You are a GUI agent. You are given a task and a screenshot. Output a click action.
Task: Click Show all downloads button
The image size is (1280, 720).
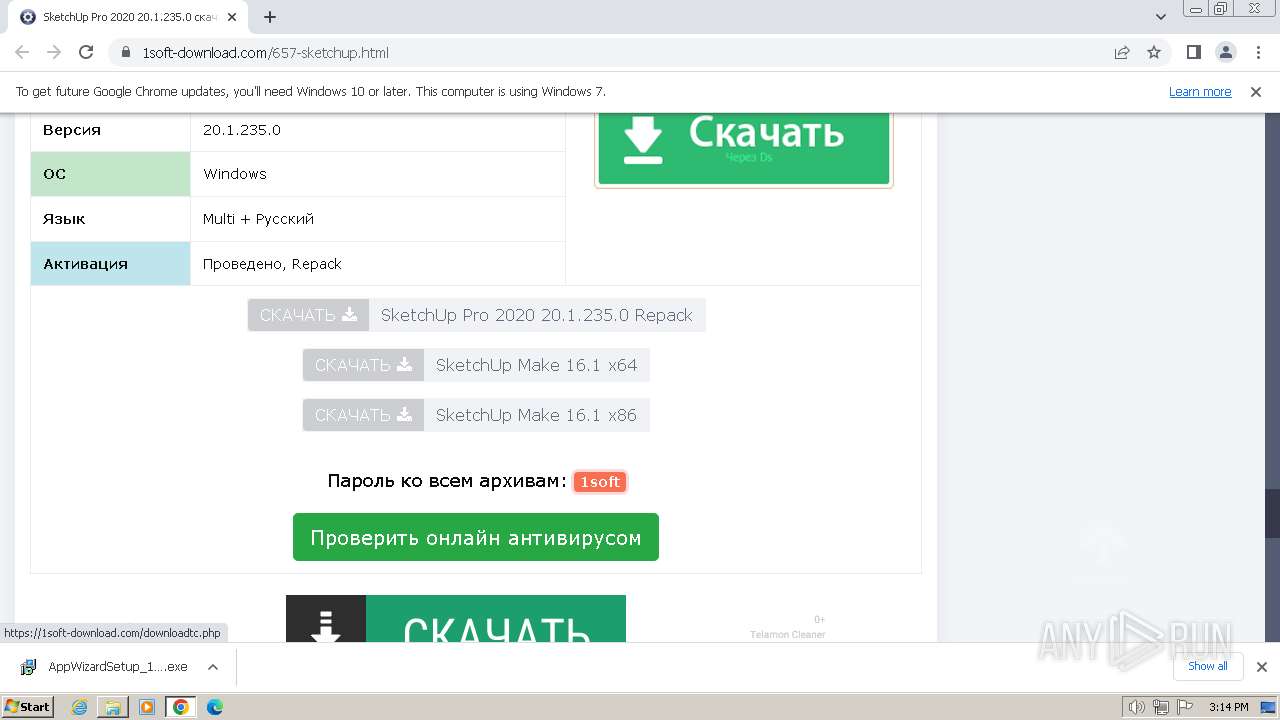click(1208, 666)
